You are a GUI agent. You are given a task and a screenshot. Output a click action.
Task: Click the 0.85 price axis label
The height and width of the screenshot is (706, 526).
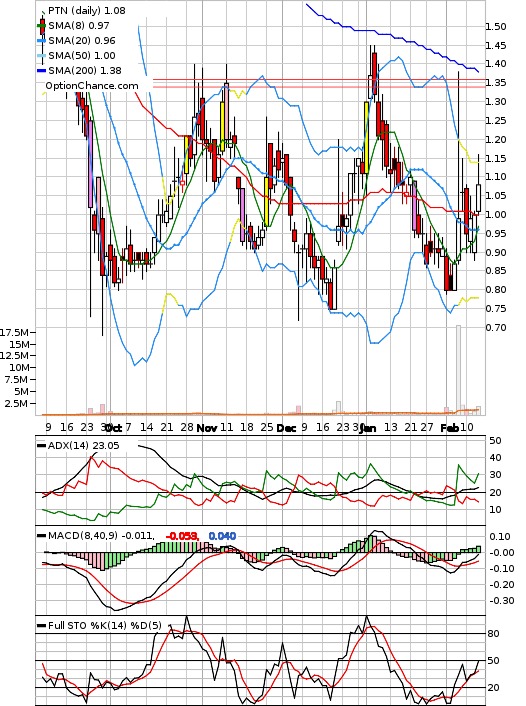click(x=496, y=271)
